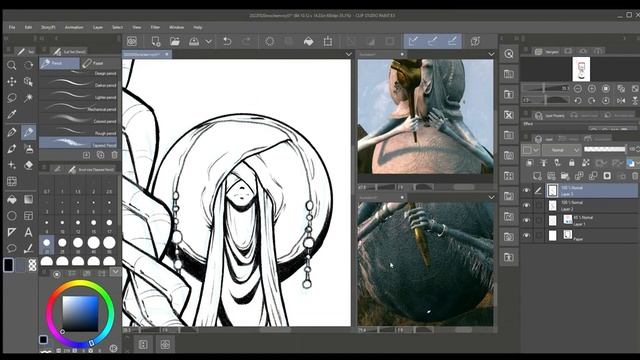640x360 pixels.
Task: Duplicate the selected sub tool
Action: pyautogui.click(x=100, y=155)
